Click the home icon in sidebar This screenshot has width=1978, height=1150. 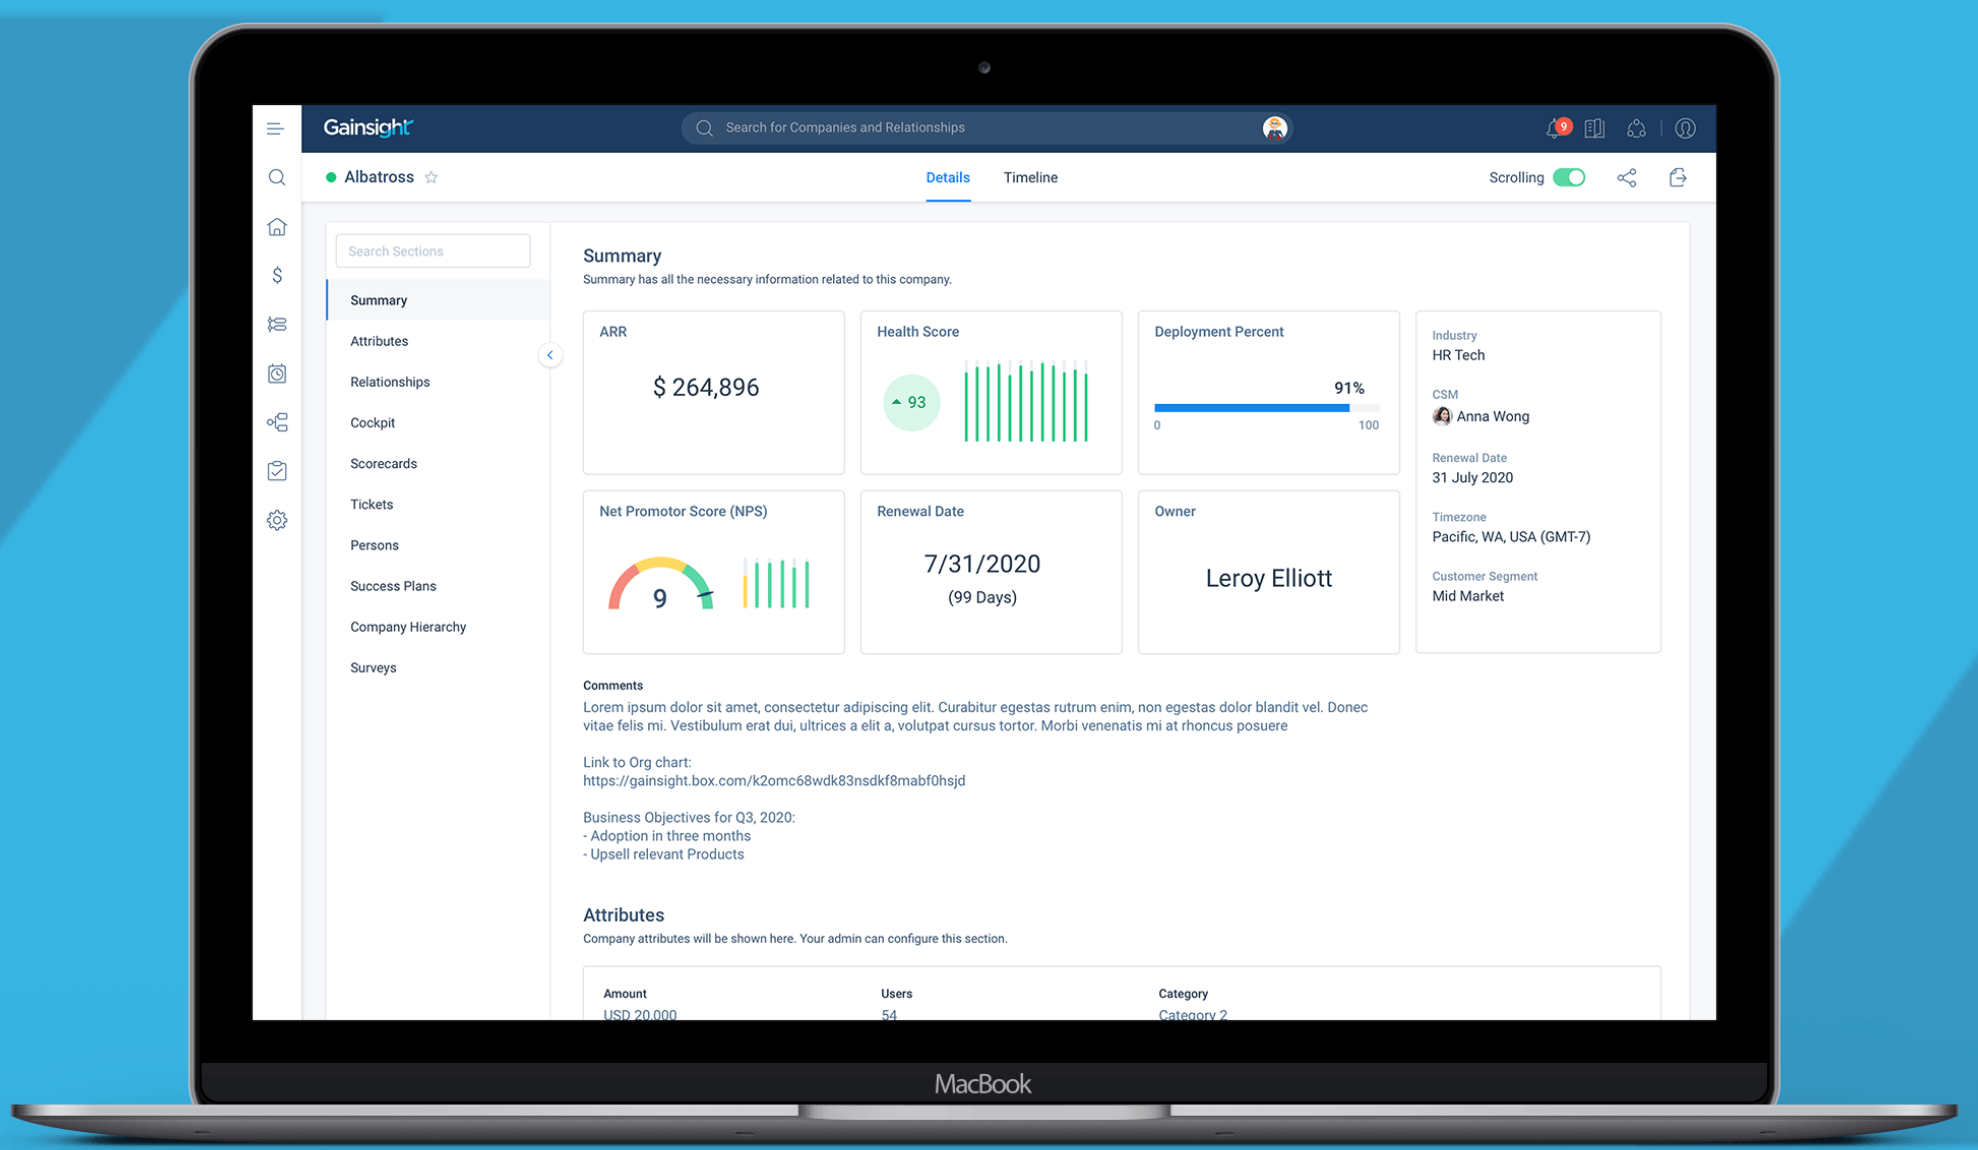coord(277,227)
